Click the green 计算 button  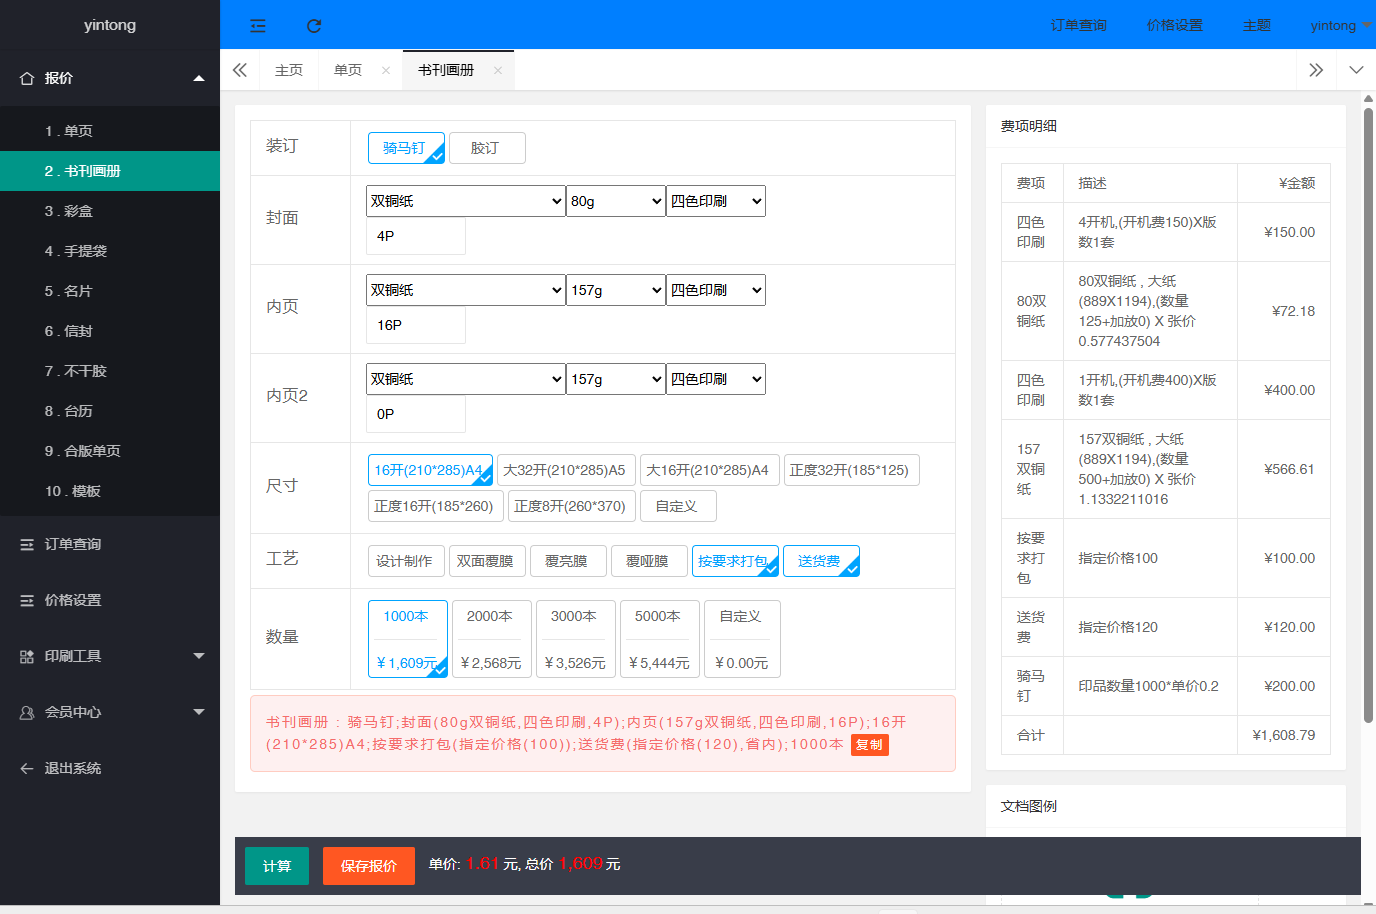(x=277, y=866)
